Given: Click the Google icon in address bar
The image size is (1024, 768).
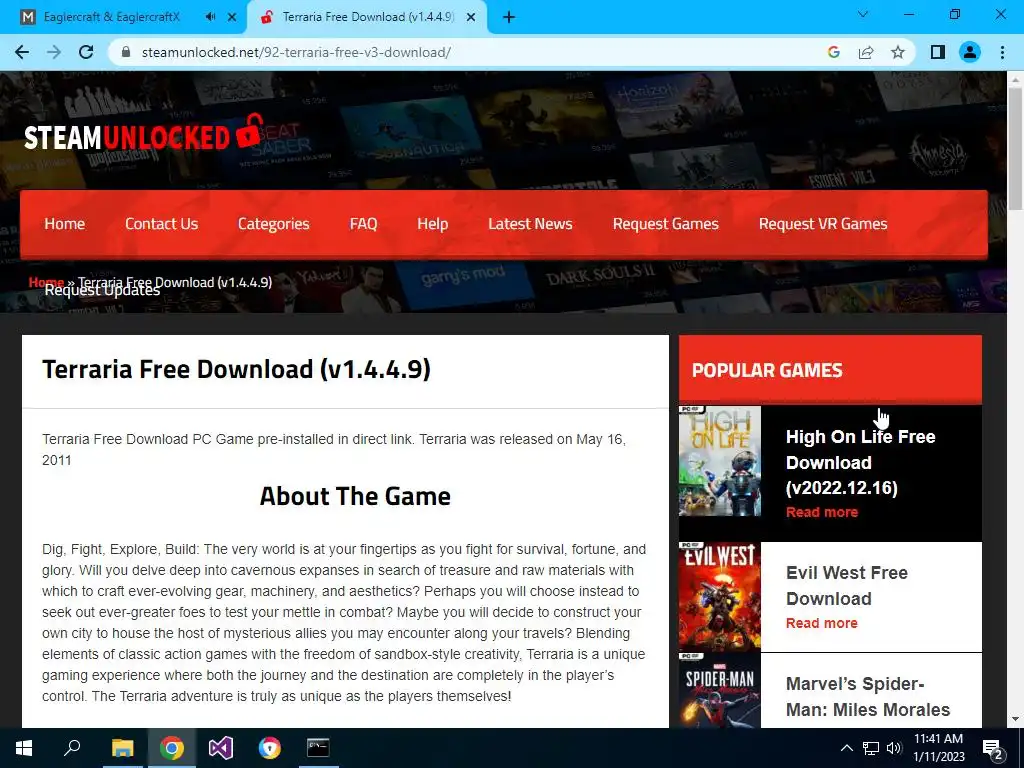Looking at the screenshot, I should pos(833,52).
